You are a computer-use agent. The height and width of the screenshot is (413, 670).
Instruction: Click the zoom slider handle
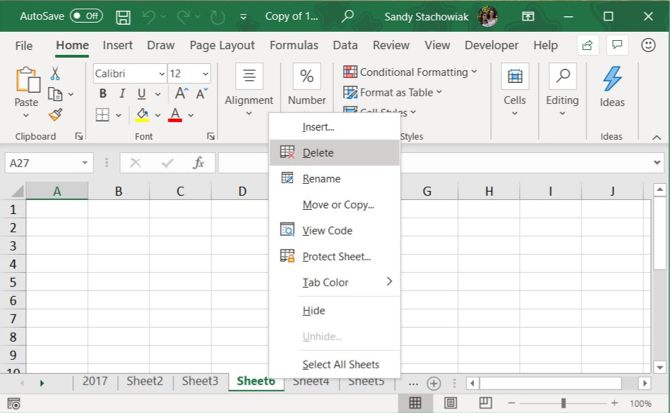[x=563, y=403]
